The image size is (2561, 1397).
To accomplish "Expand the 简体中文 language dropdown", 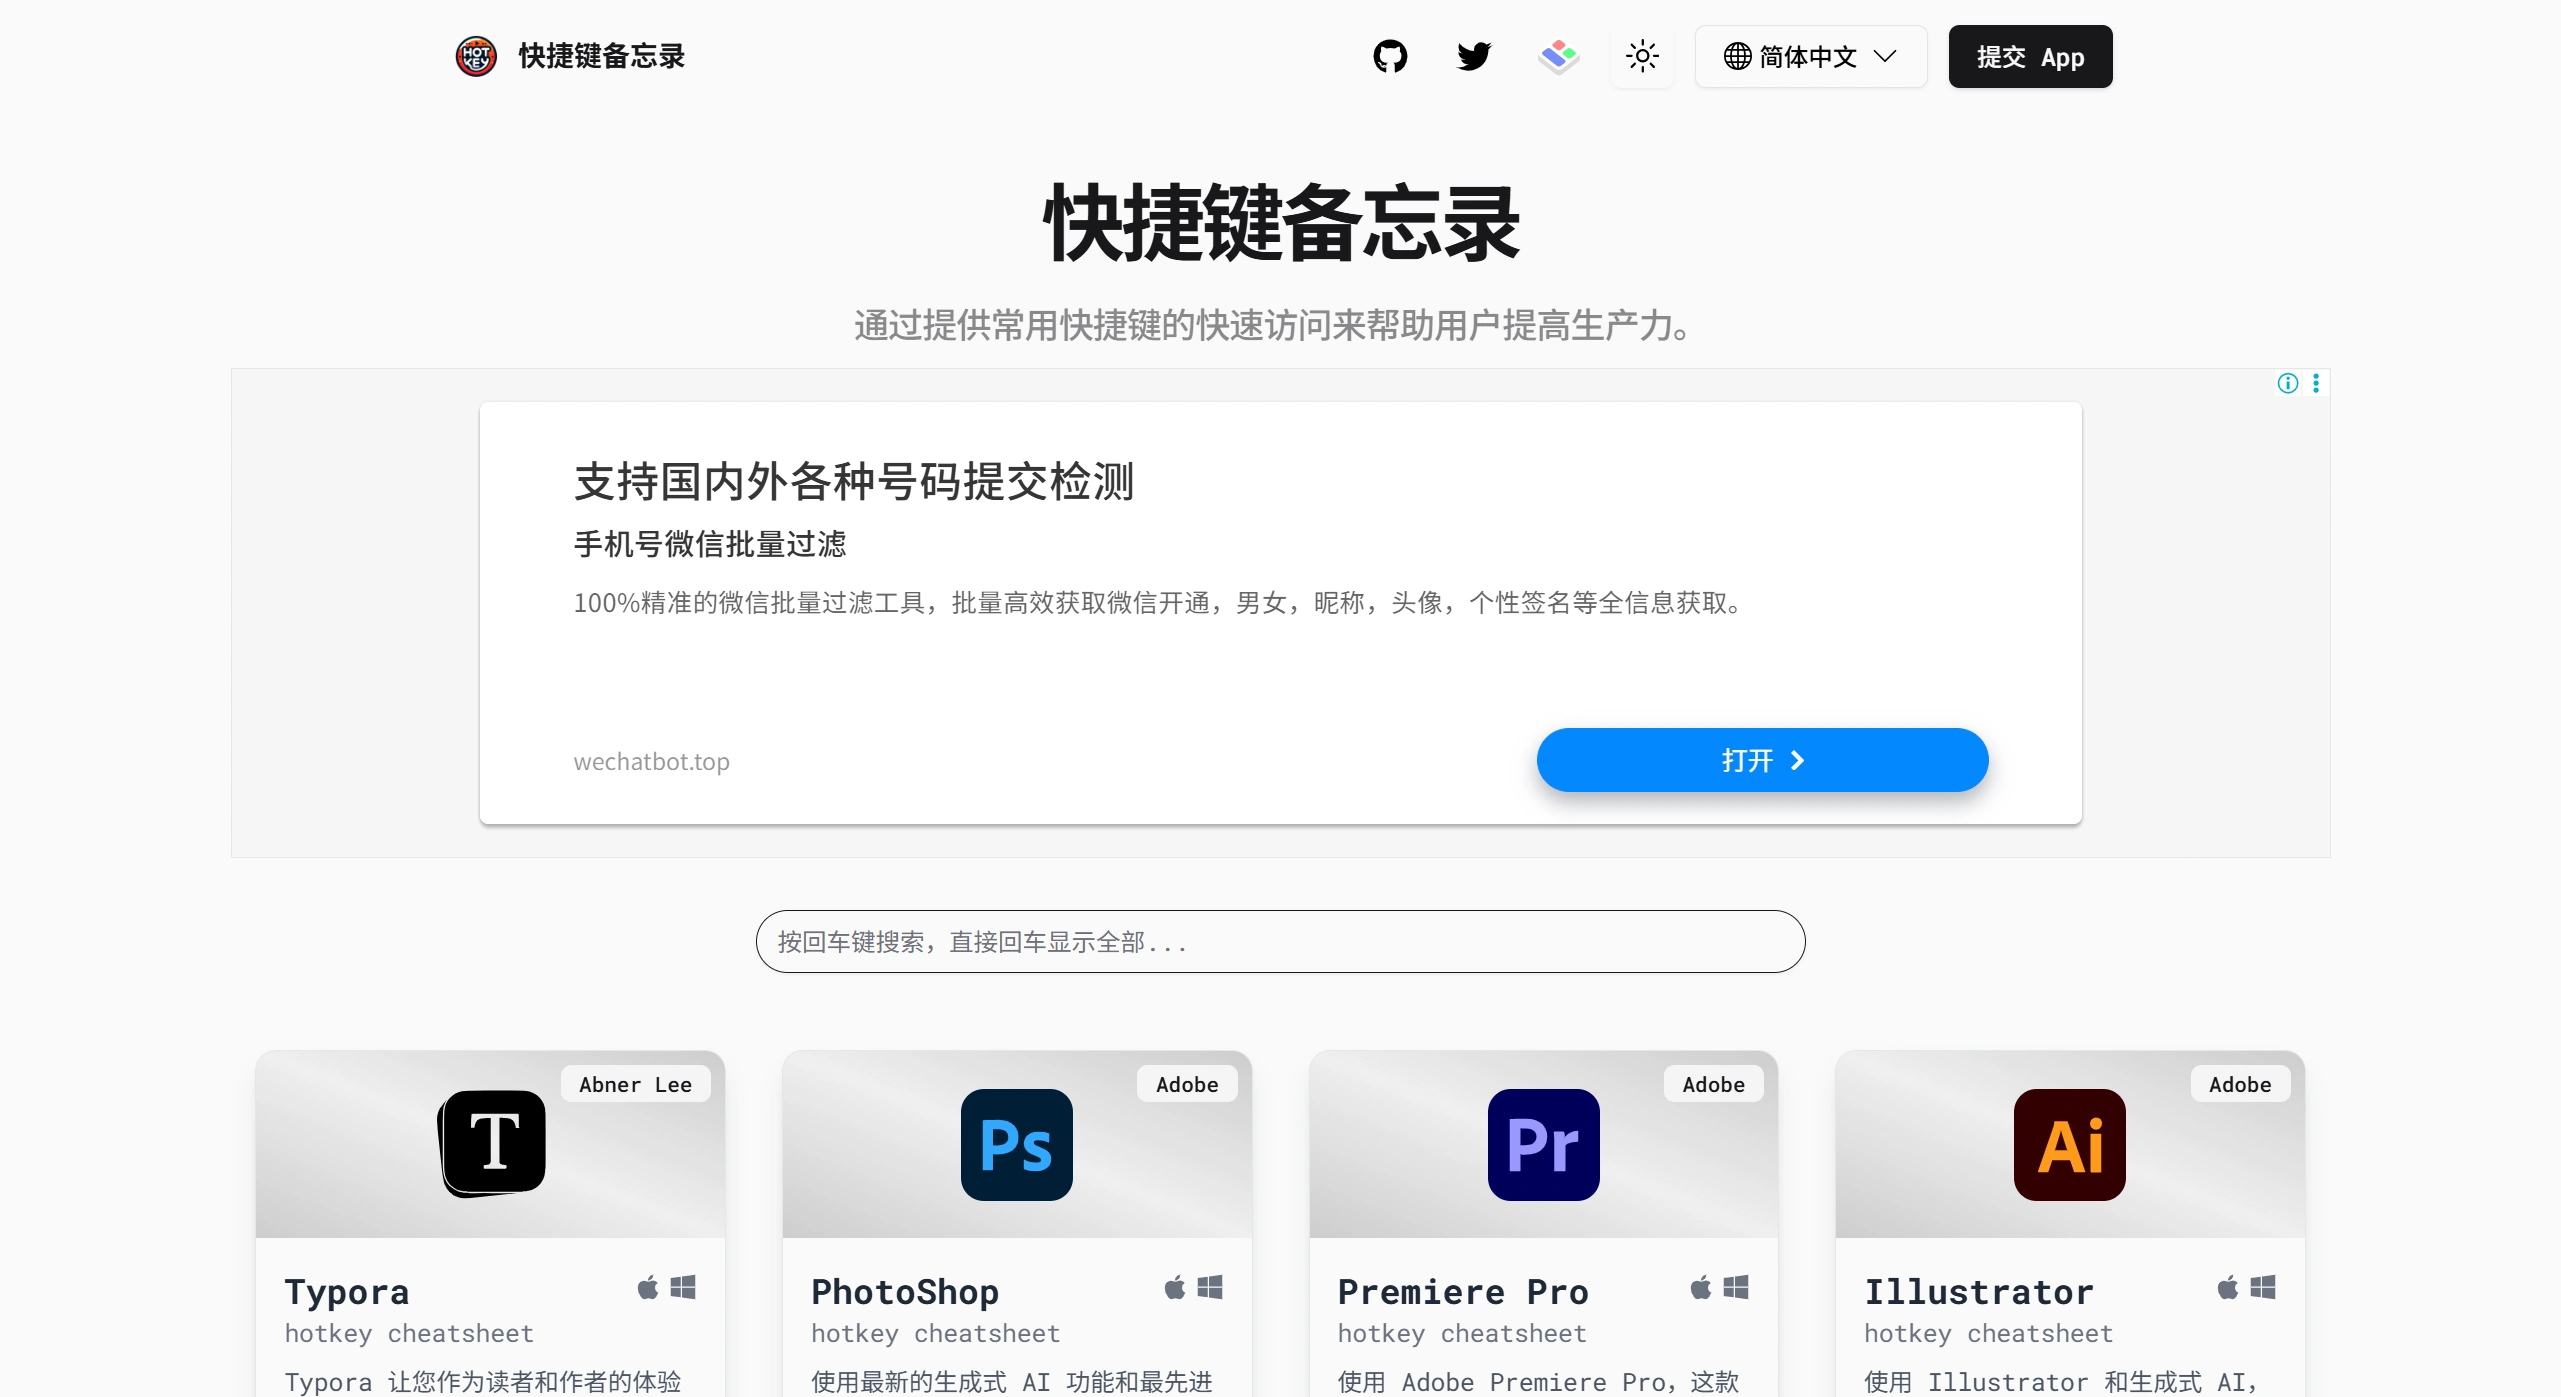I will click(1810, 57).
